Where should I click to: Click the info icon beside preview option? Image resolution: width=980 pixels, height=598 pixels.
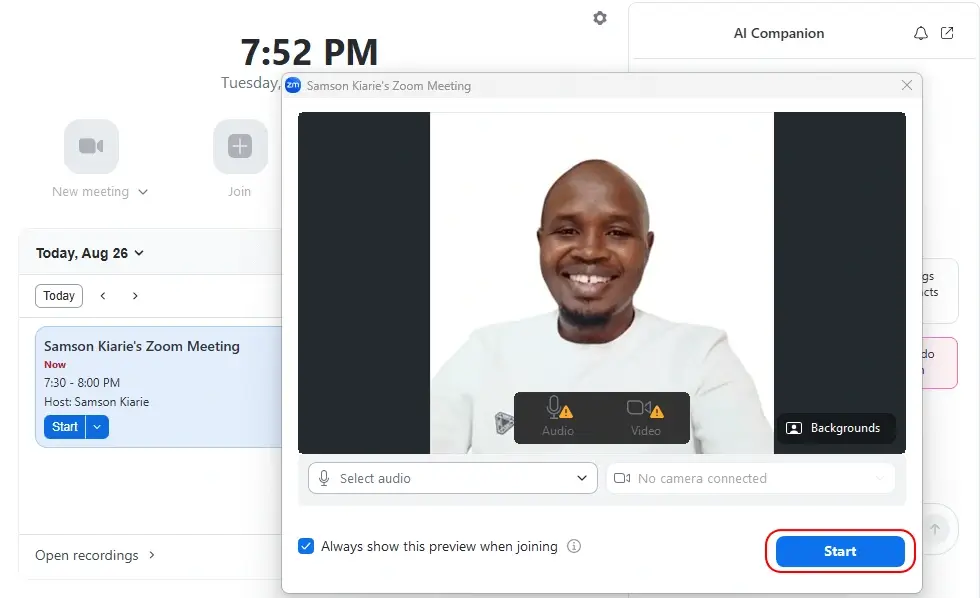pyautogui.click(x=574, y=546)
